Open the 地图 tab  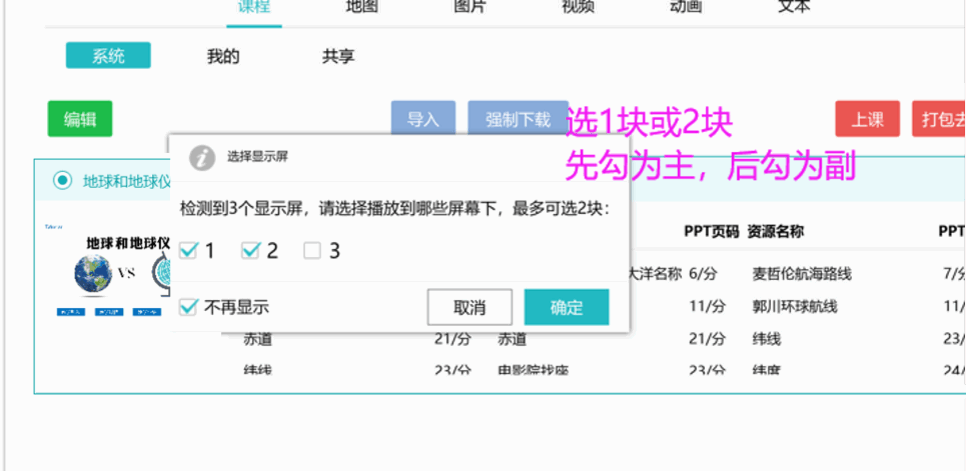coord(361,7)
